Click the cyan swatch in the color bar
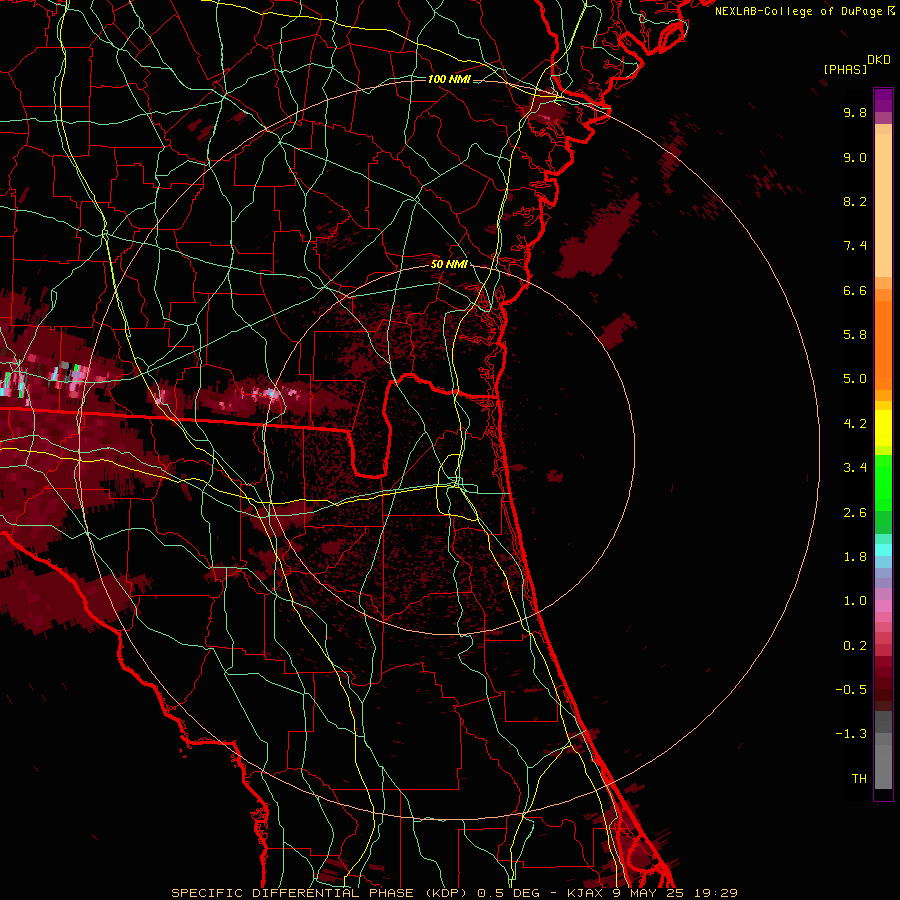 pos(883,549)
